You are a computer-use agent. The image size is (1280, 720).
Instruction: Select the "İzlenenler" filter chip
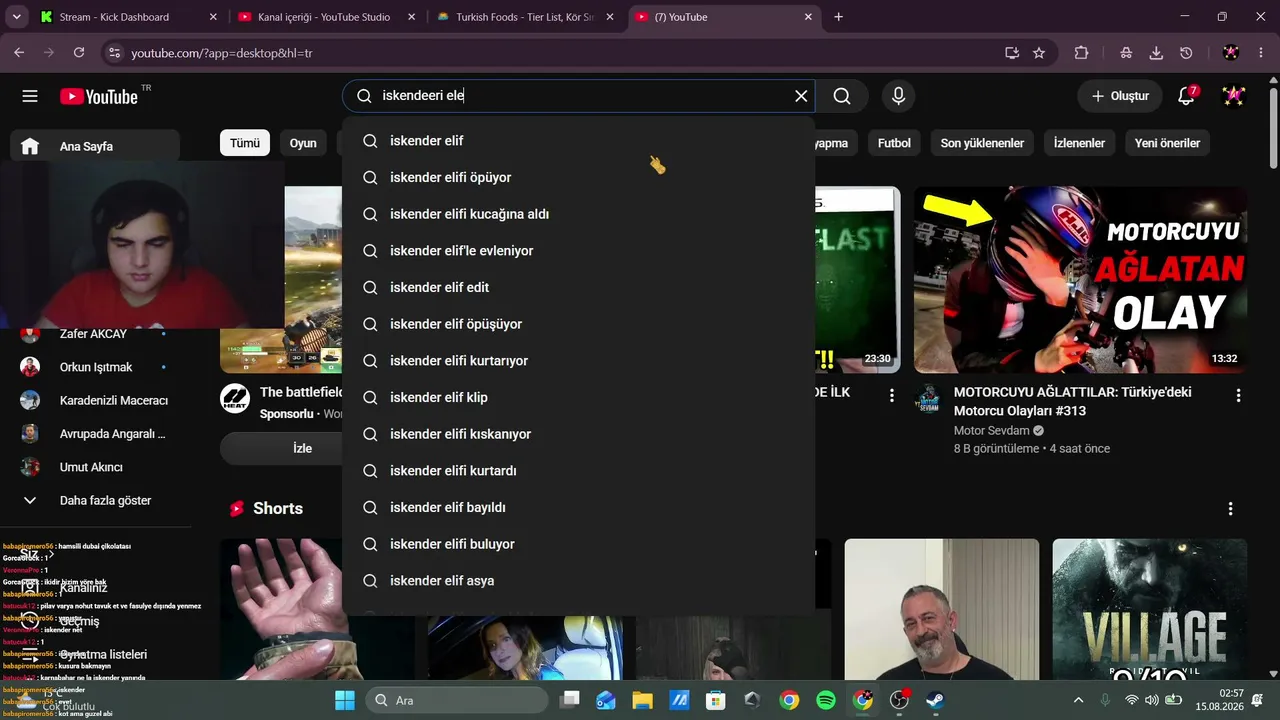click(1079, 143)
